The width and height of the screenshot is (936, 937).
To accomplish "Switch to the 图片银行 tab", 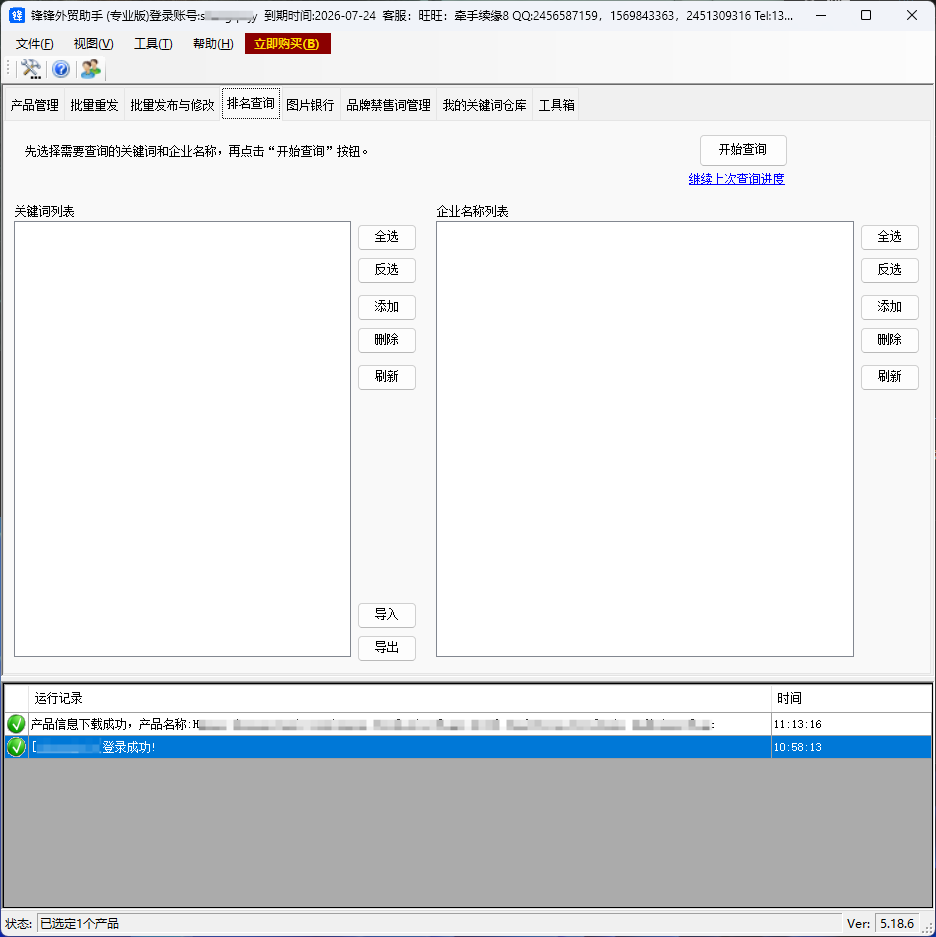I will coord(310,105).
